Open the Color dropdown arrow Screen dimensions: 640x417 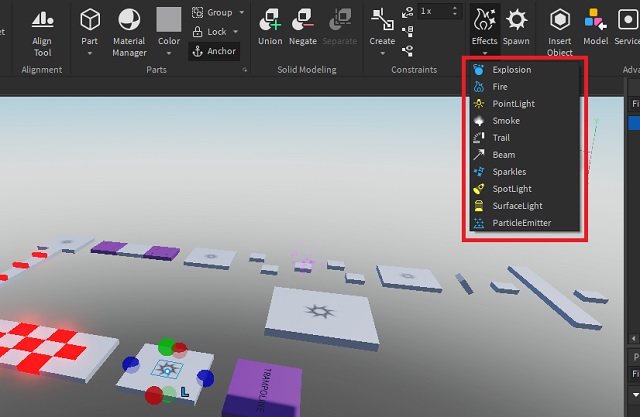pos(169,54)
